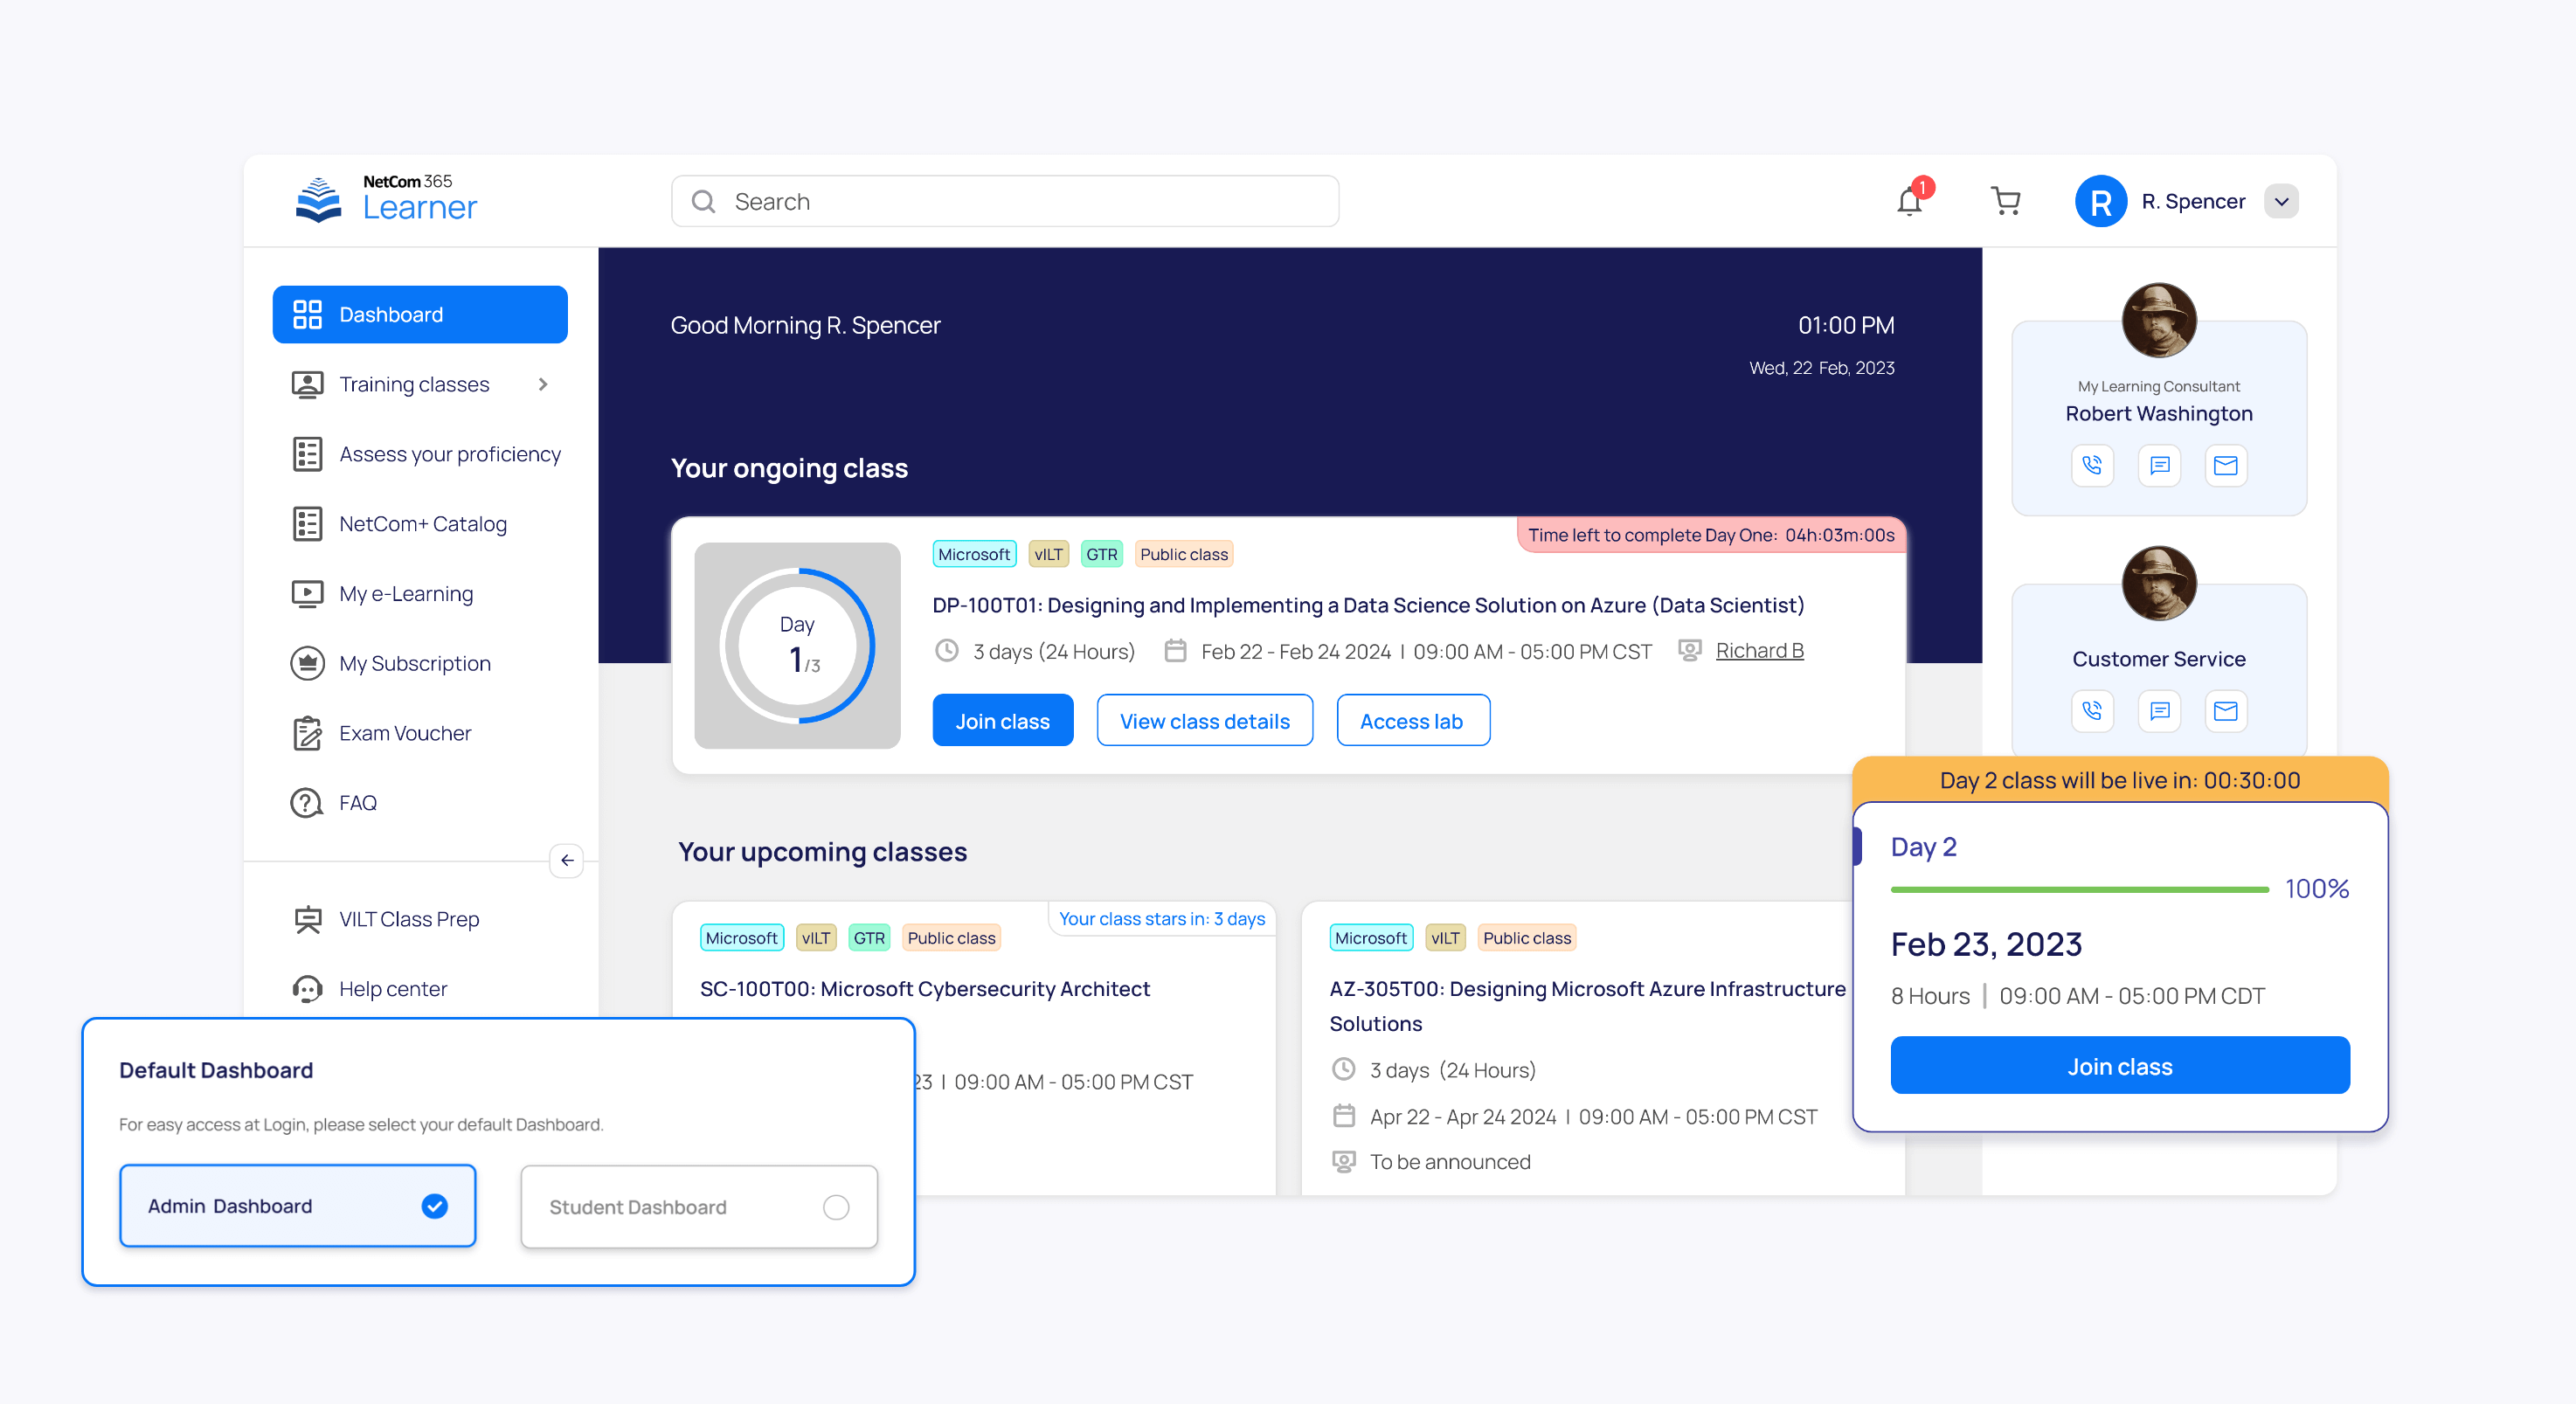Click Customer Service avatar photo

tap(2159, 583)
